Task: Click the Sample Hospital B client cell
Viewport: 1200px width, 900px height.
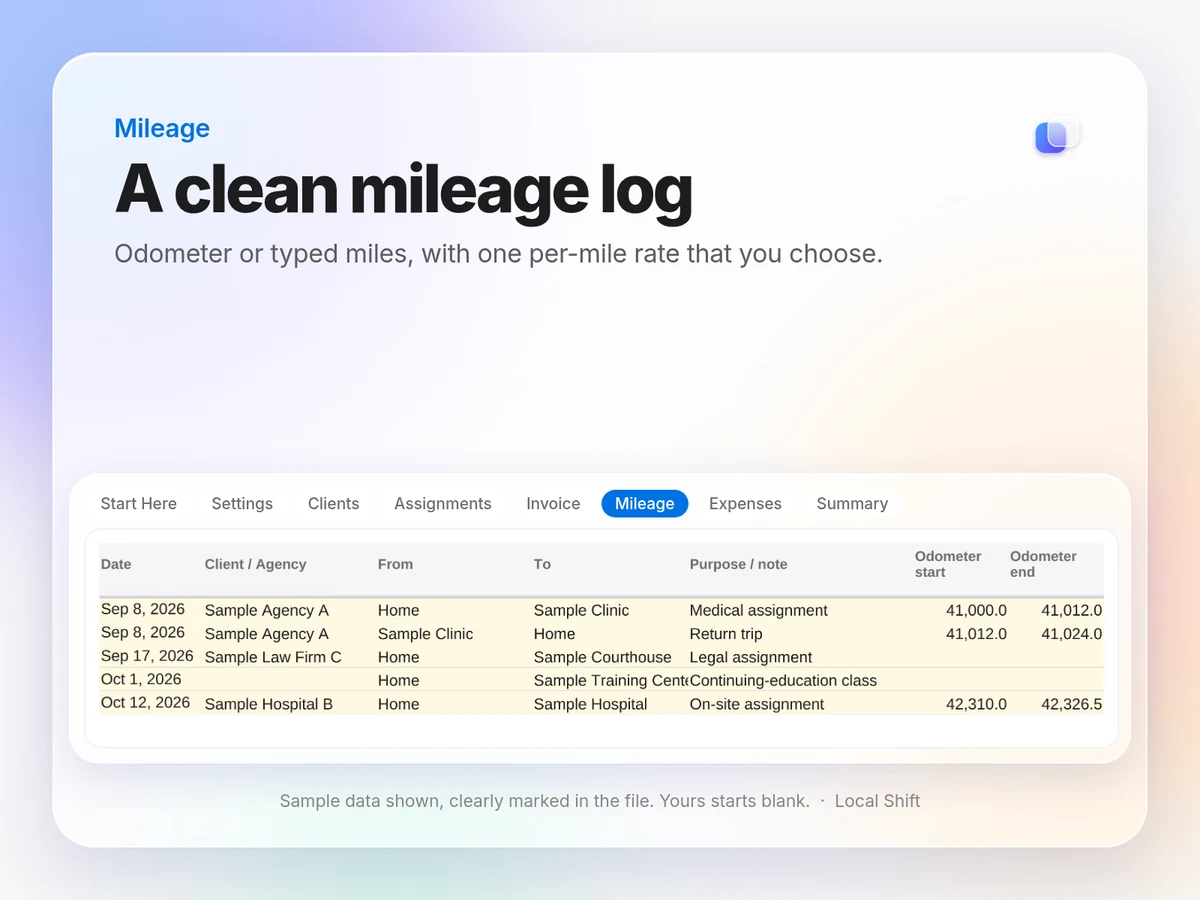Action: pos(269,704)
